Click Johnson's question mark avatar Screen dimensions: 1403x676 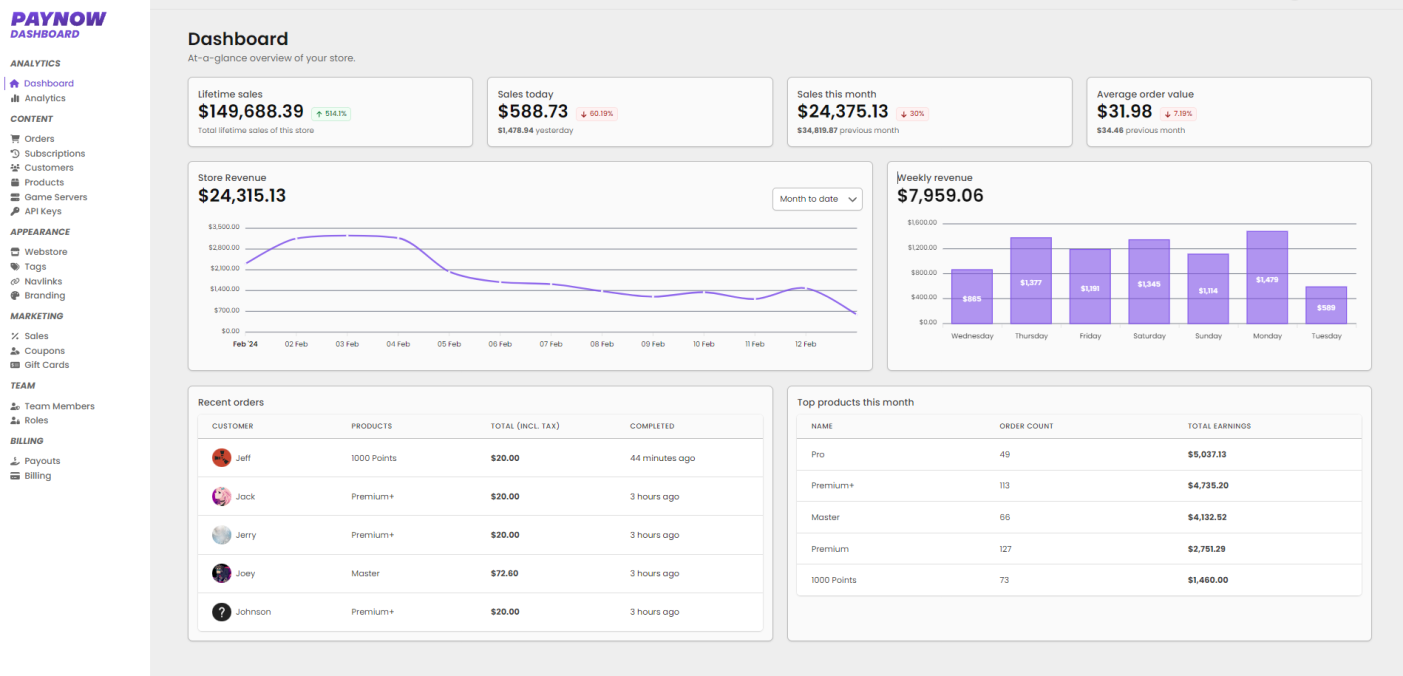tap(221, 611)
